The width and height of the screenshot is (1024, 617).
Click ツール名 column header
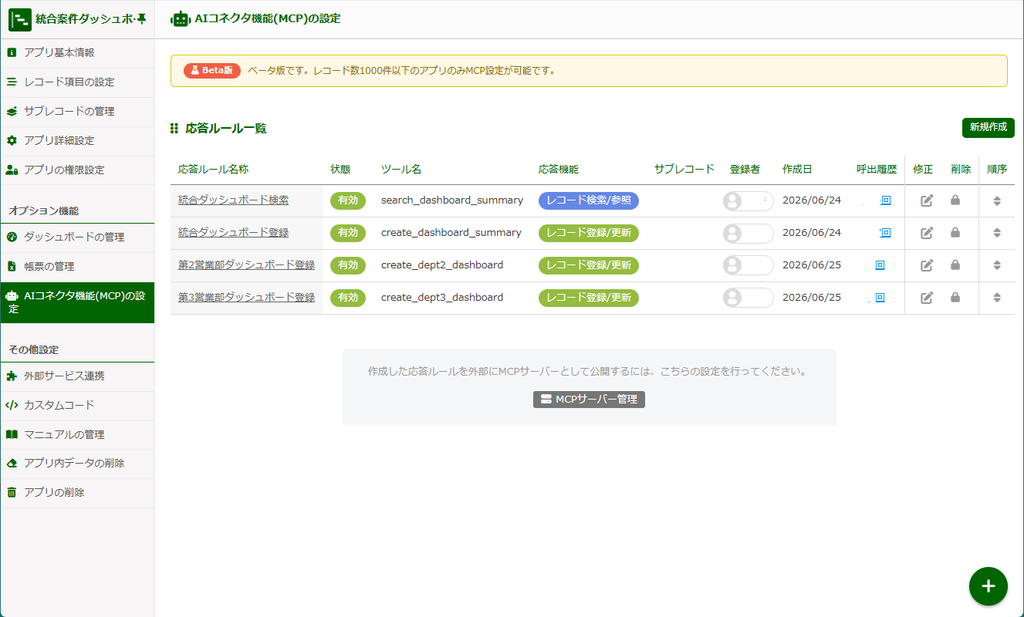(x=401, y=169)
